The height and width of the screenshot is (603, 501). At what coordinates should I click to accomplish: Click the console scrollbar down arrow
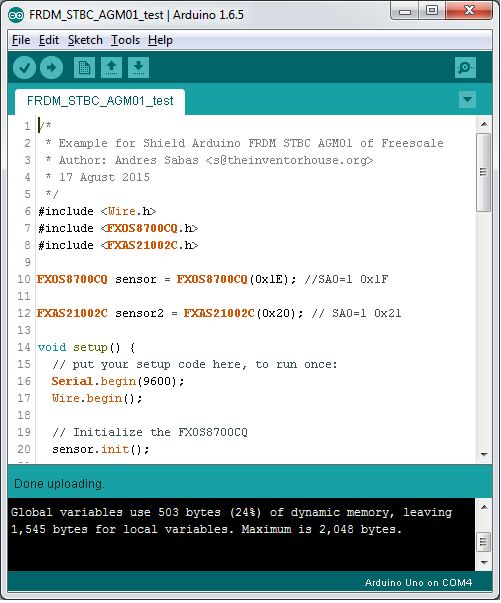click(484, 563)
